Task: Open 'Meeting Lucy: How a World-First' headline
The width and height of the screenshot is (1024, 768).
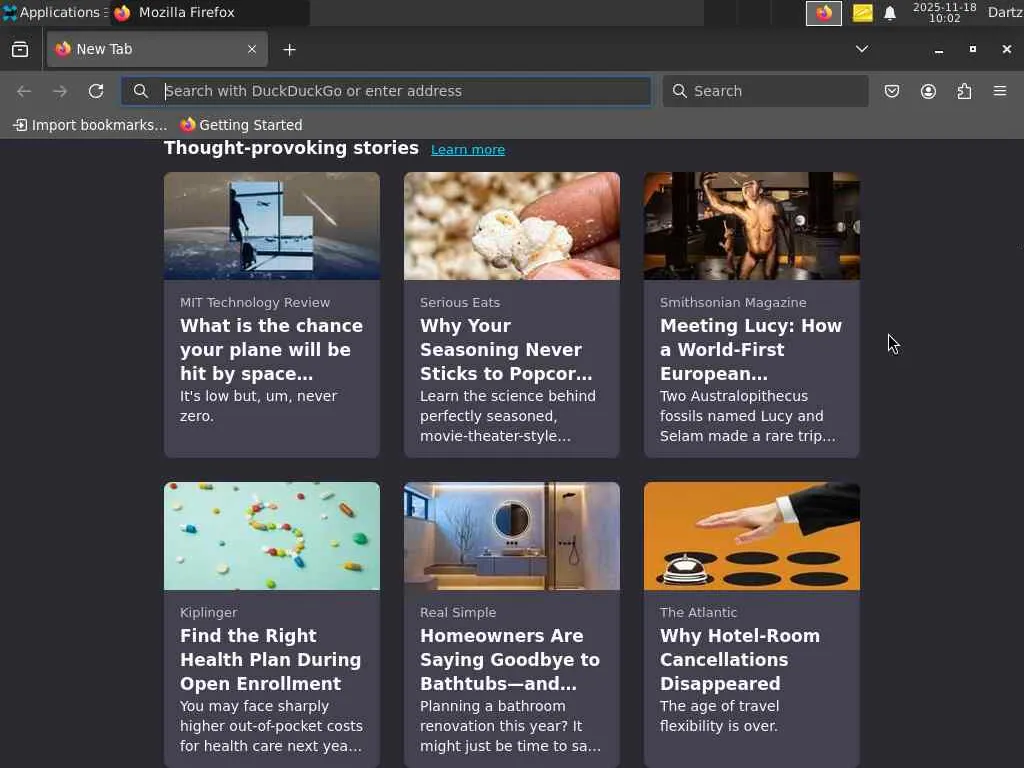Action: point(751,349)
